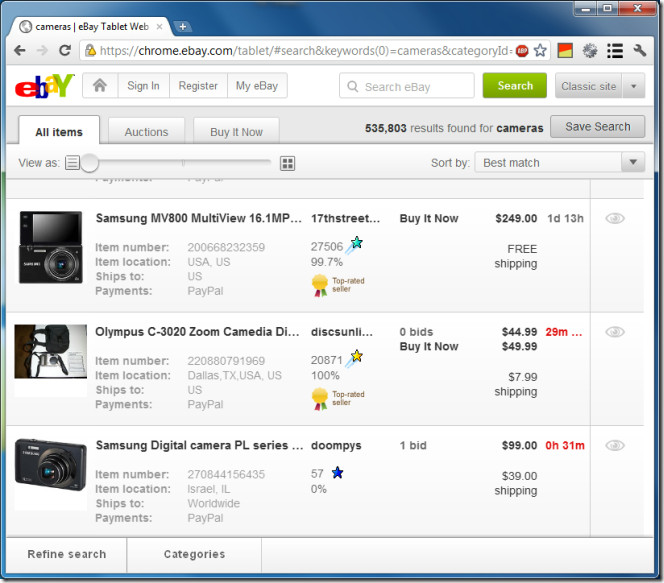Close the cameras eBay tab
The height and width of the screenshot is (583, 664).
coord(159,27)
